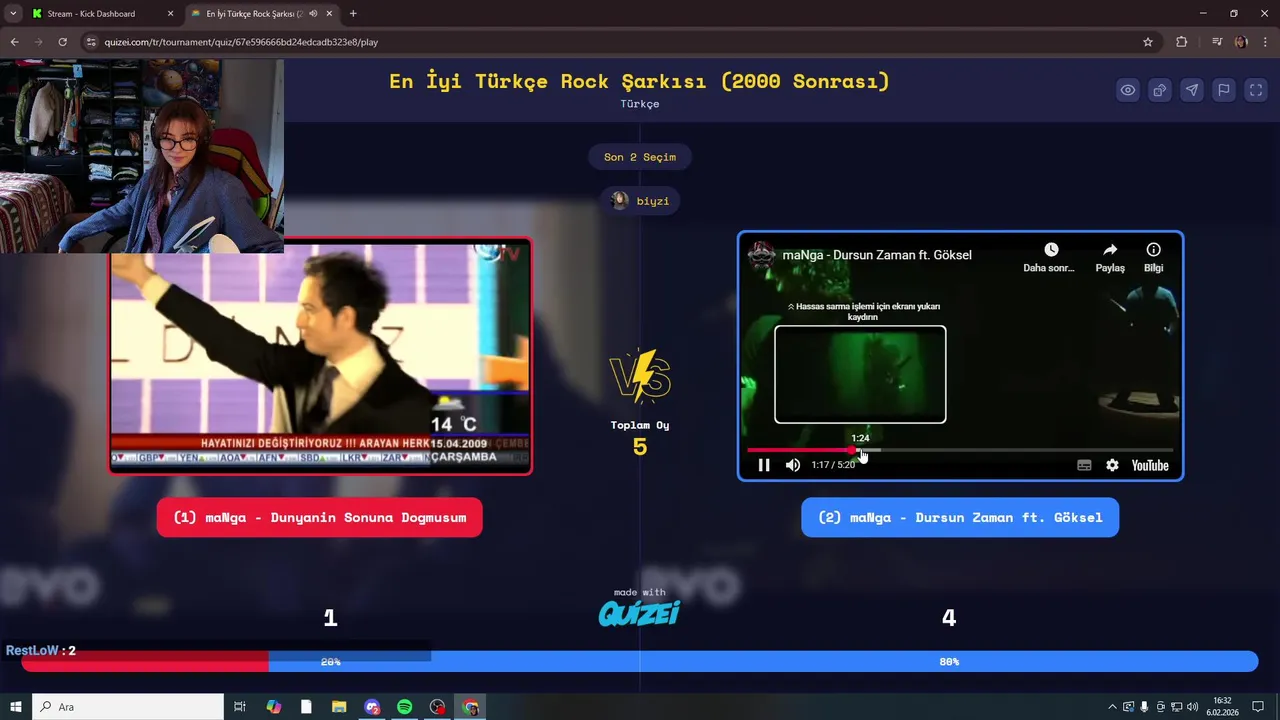1280x720 pixels.
Task: Click the Bilgi info icon
Action: coord(1153,250)
